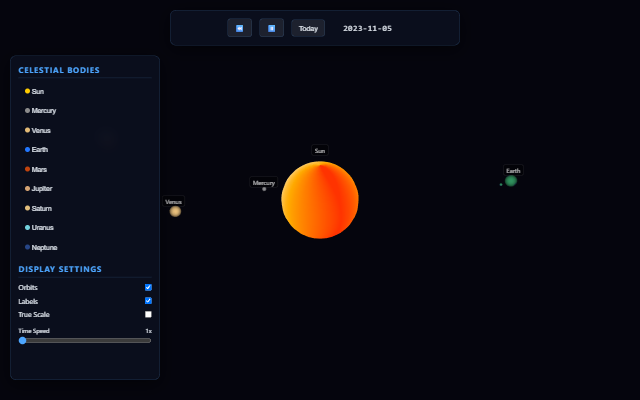Select Saturn in the celestial bodies list
Viewport: 640px width, 400px height.
pyautogui.click(x=85, y=208)
